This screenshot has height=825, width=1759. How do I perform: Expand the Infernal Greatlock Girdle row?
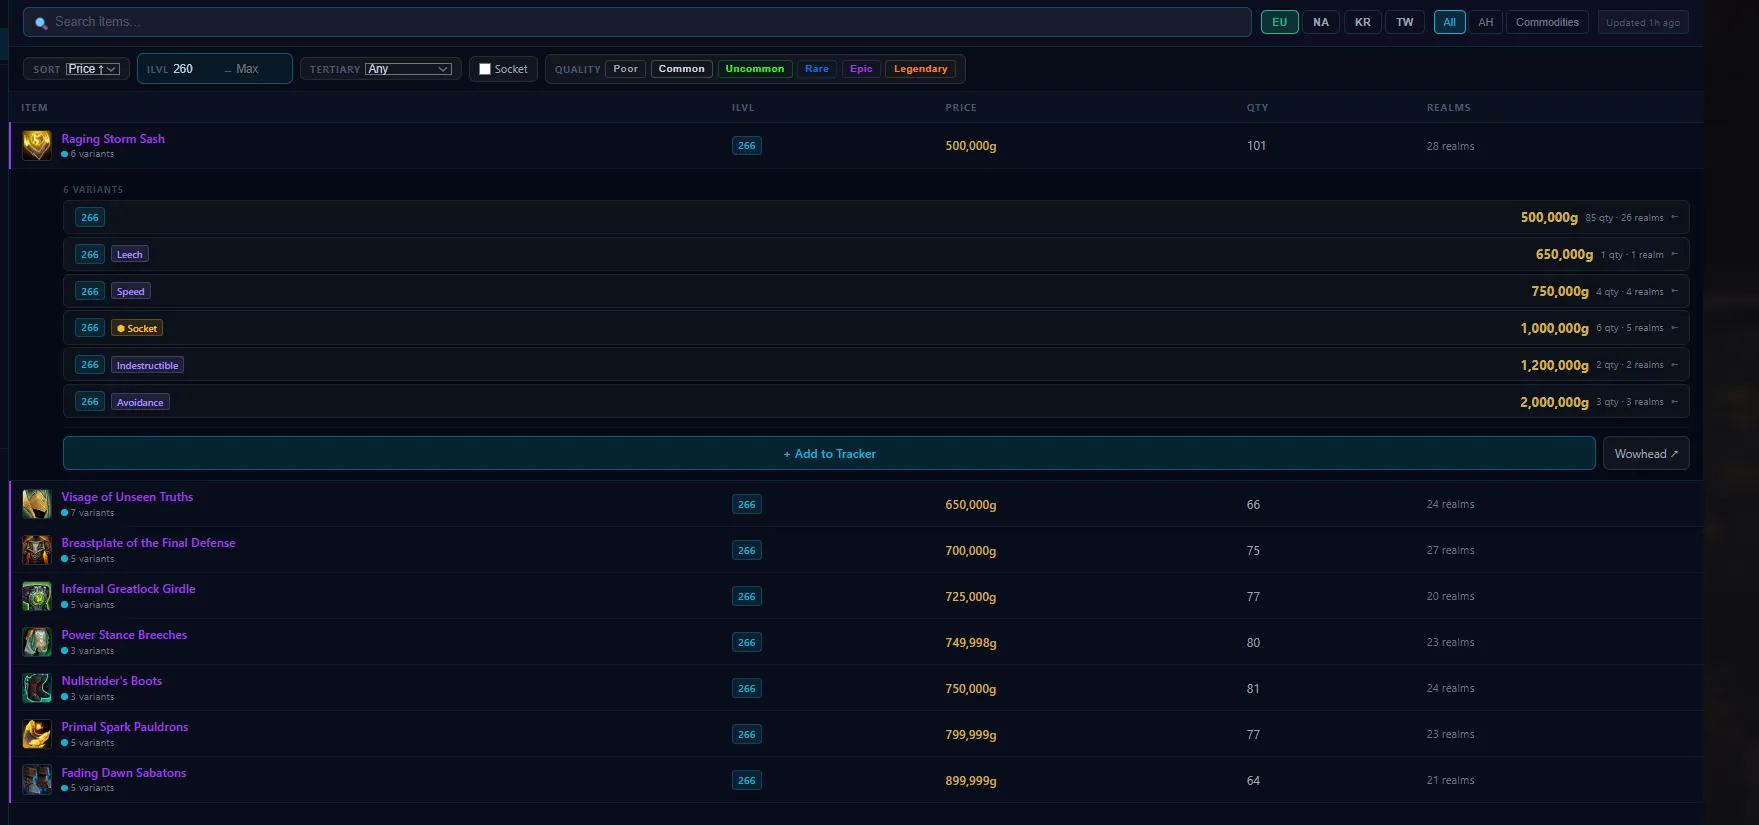click(856, 596)
